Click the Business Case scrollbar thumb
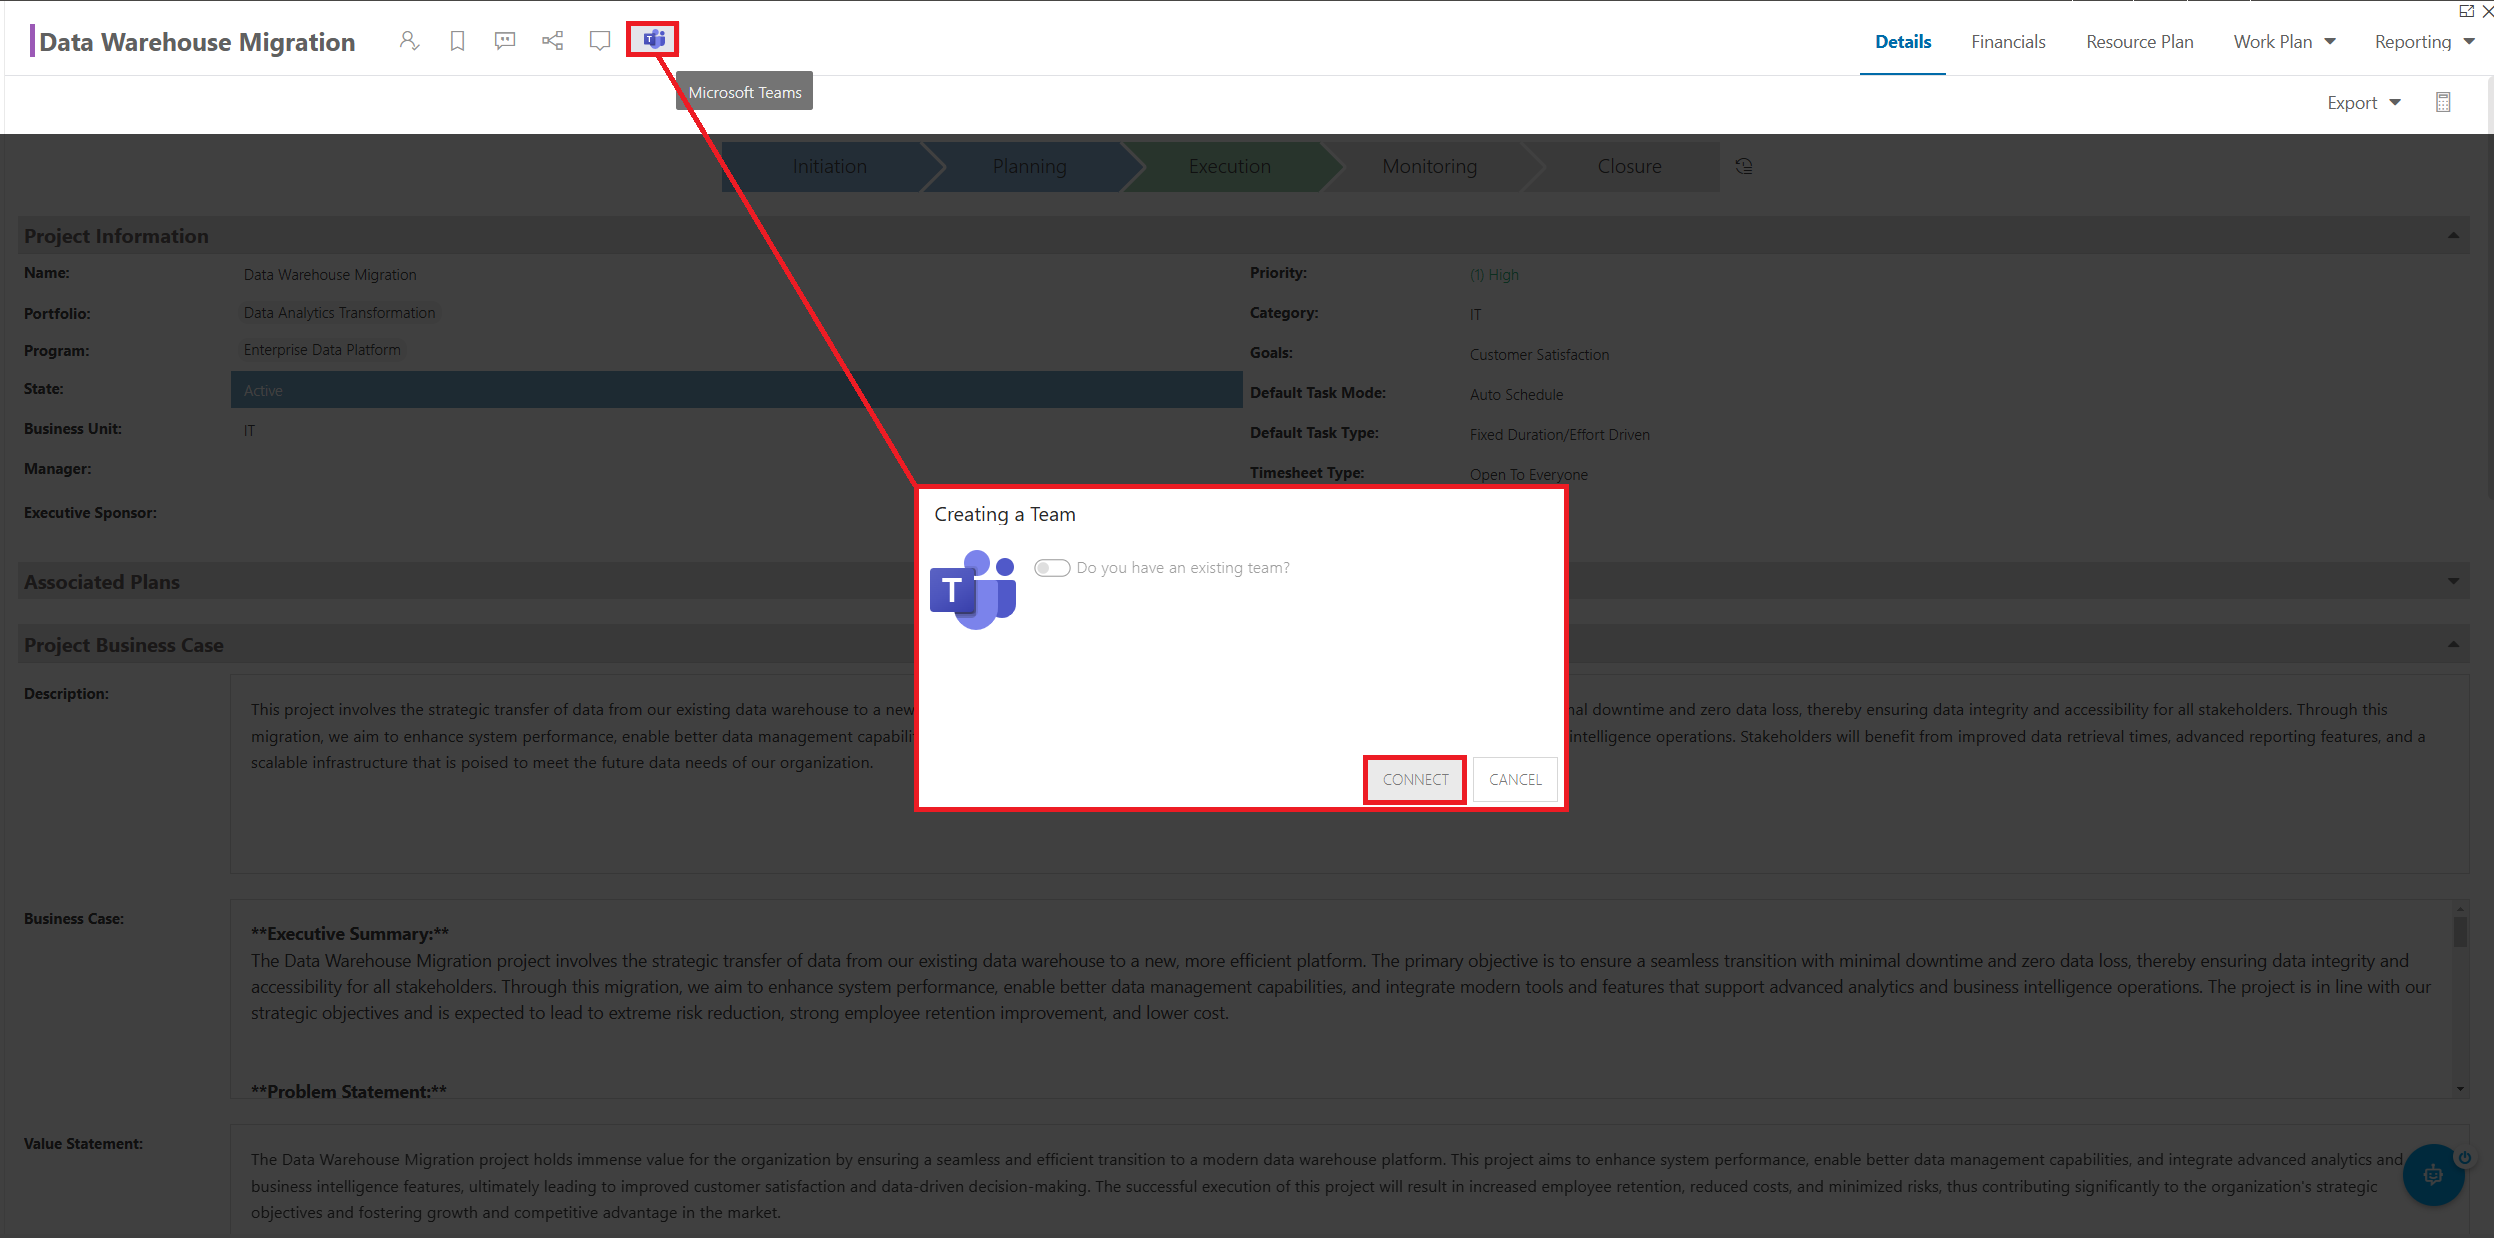The height and width of the screenshot is (1238, 2494). pos(2460,931)
